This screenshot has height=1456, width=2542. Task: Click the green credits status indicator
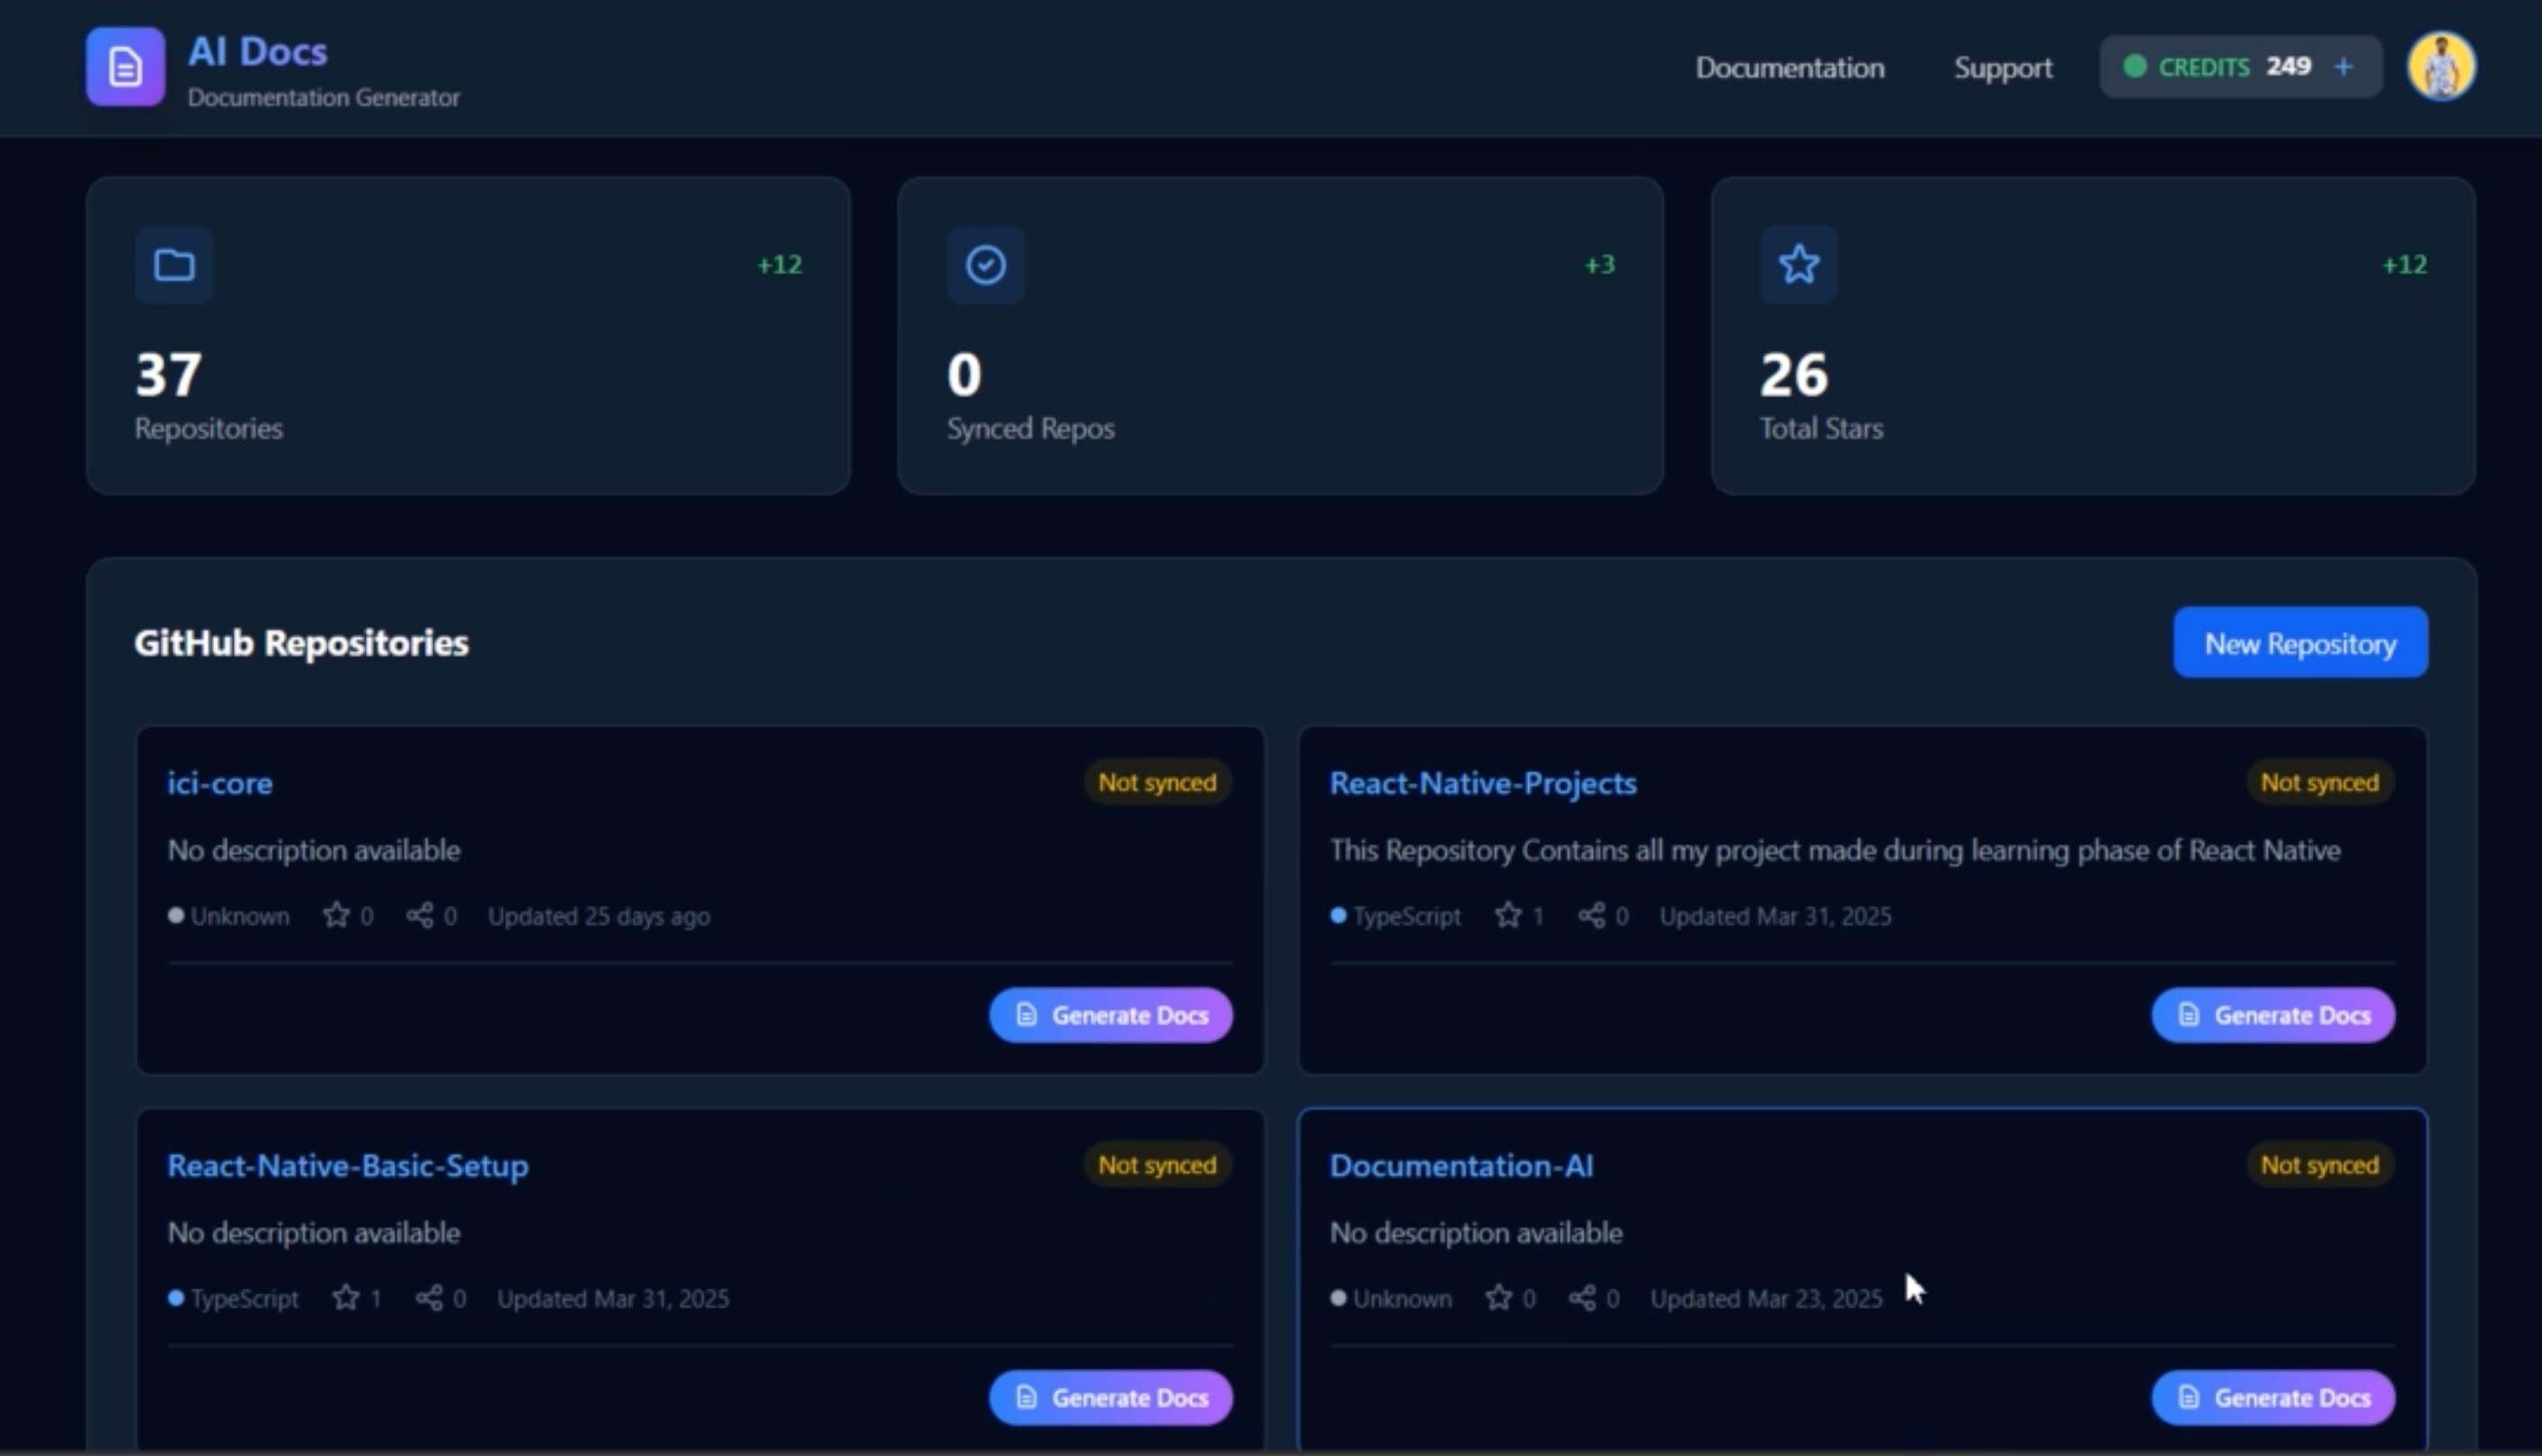(2134, 67)
